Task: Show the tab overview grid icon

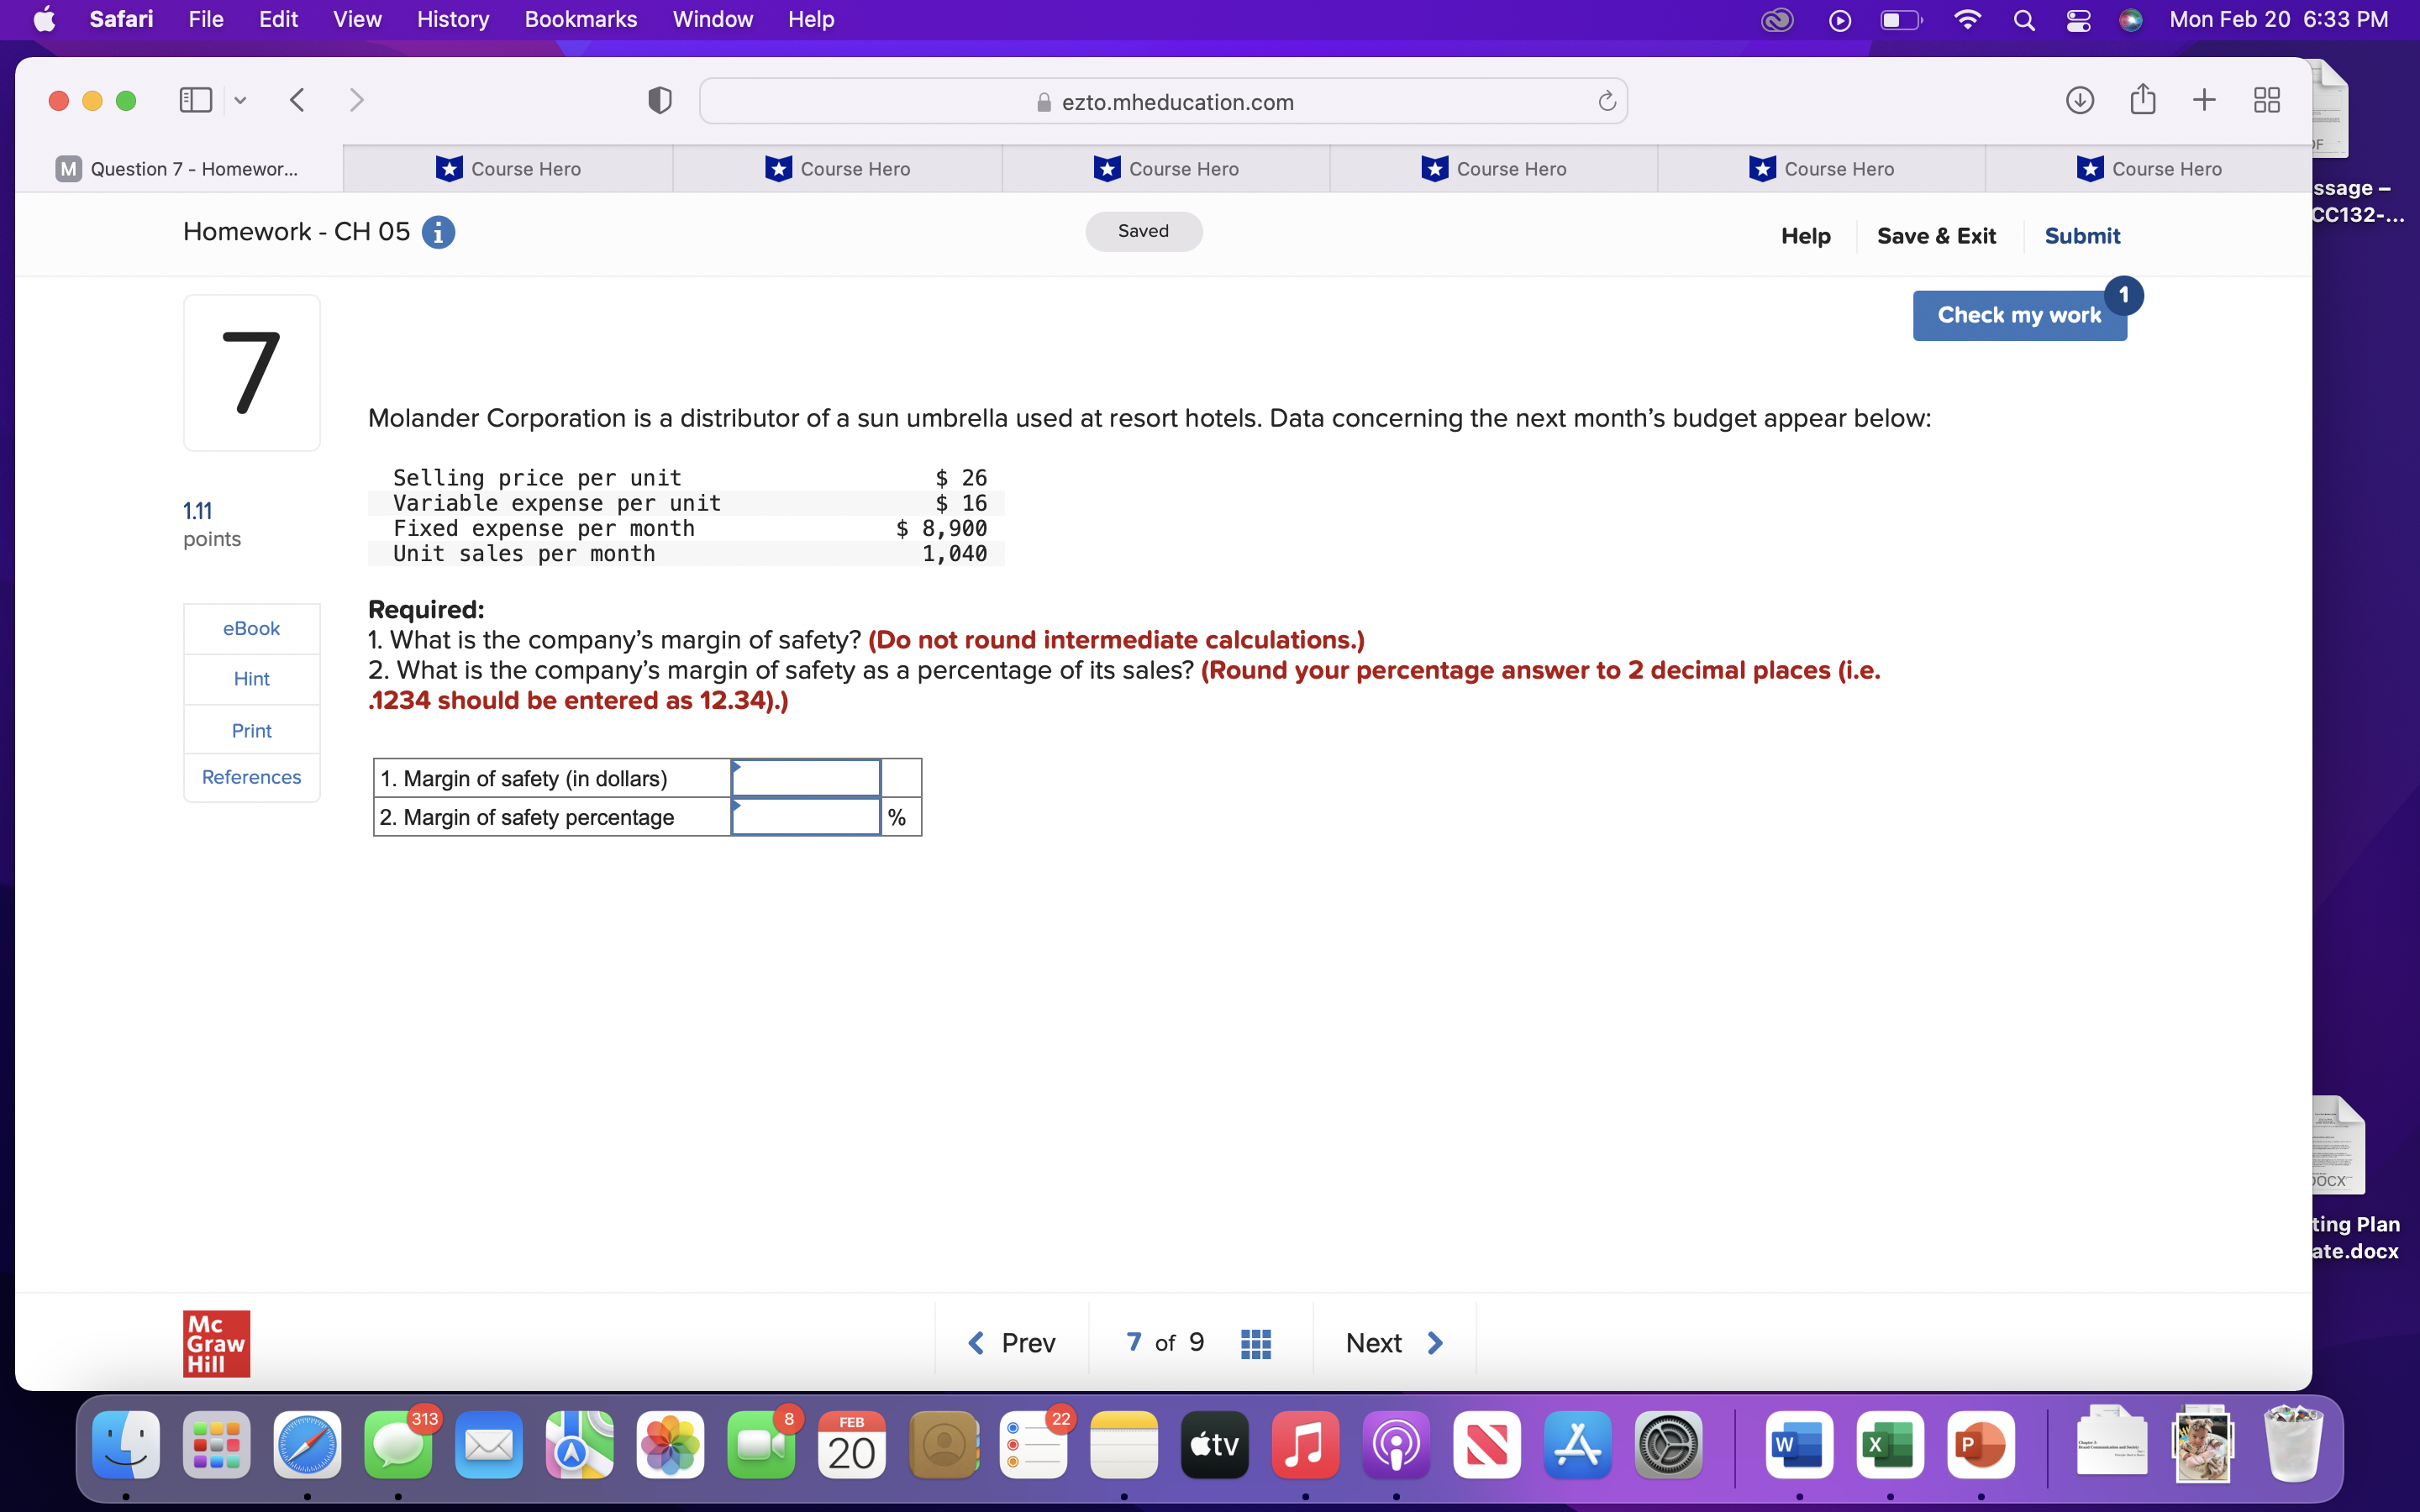Action: coord(2266,100)
